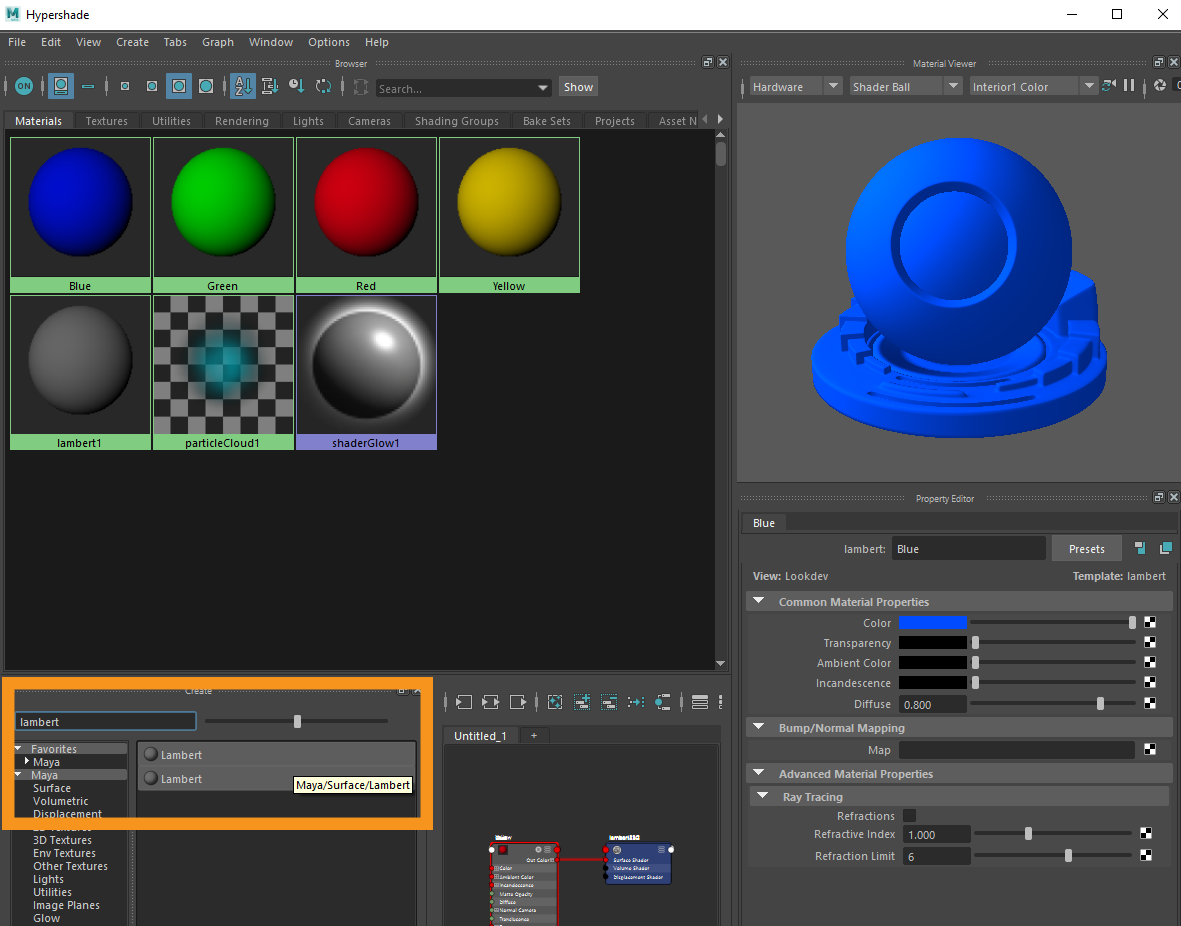Switch to the Textures tab

pos(106,121)
